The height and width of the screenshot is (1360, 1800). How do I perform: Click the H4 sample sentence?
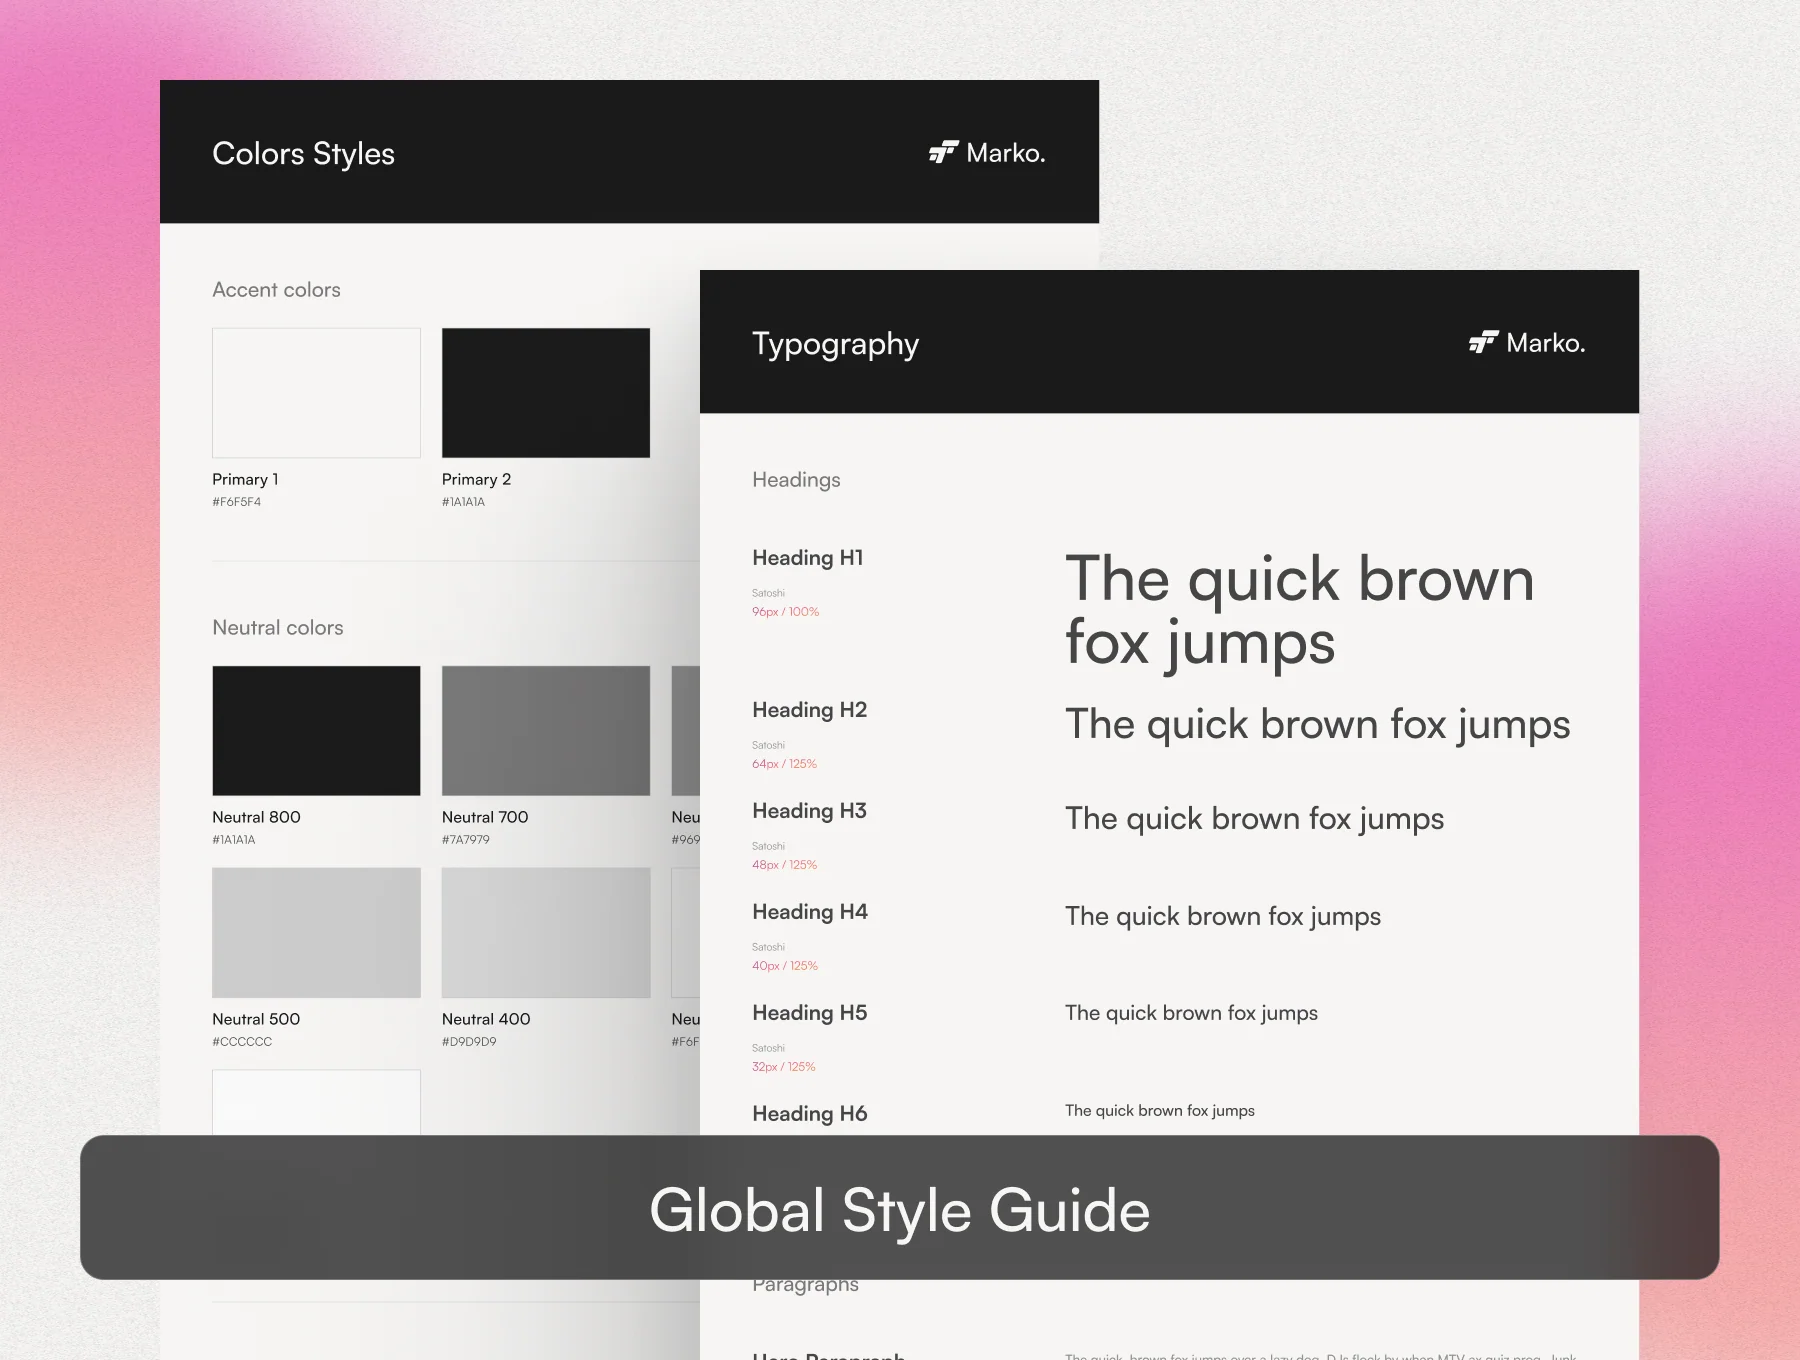1222,917
